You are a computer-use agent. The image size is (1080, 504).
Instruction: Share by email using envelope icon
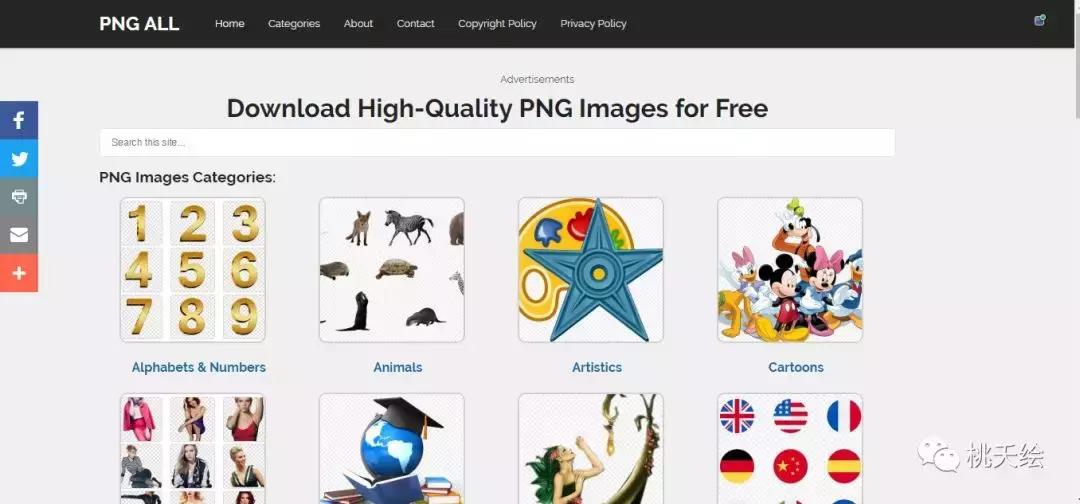(x=19, y=235)
